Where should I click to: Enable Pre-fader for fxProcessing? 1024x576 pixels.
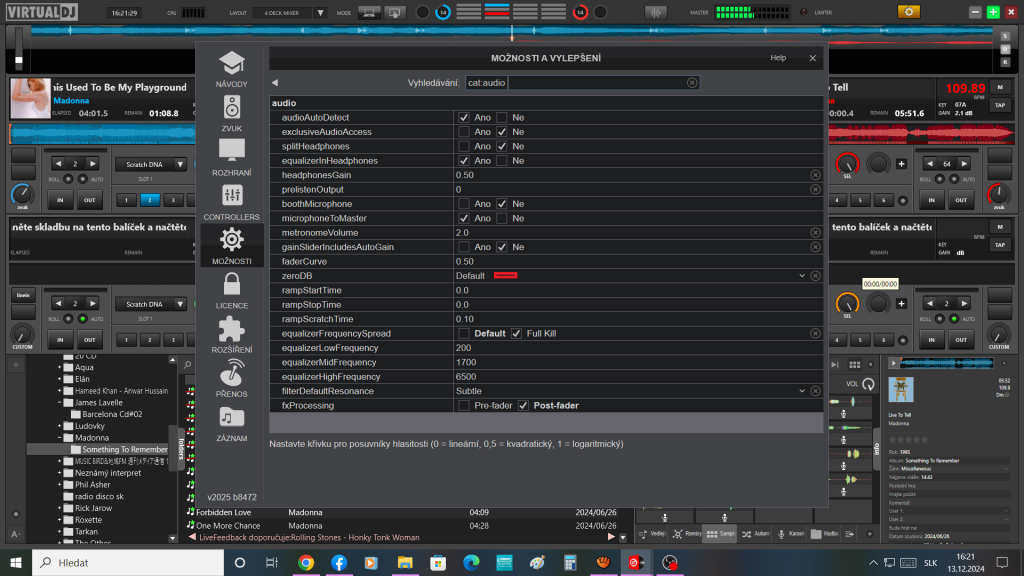464,406
